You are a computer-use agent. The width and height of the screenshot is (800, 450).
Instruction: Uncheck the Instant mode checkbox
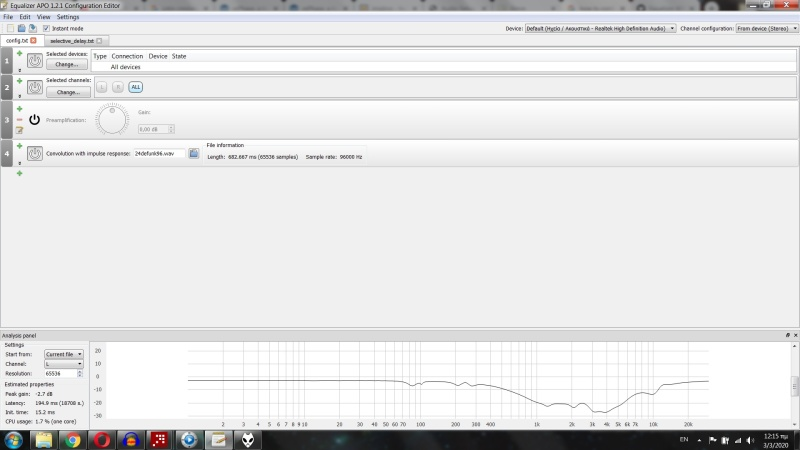[x=46, y=28]
